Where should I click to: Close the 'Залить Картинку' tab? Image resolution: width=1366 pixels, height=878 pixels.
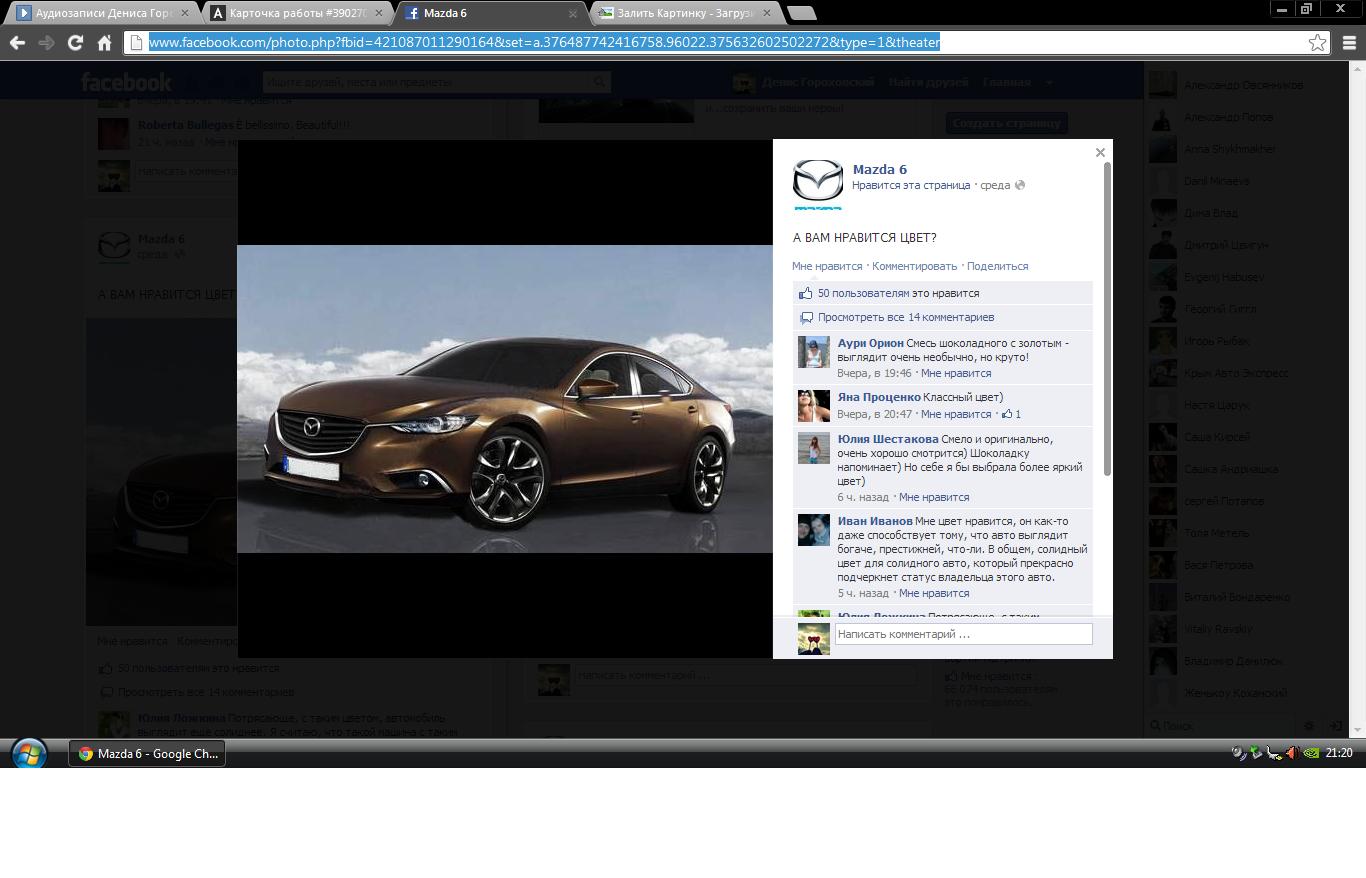tap(767, 14)
